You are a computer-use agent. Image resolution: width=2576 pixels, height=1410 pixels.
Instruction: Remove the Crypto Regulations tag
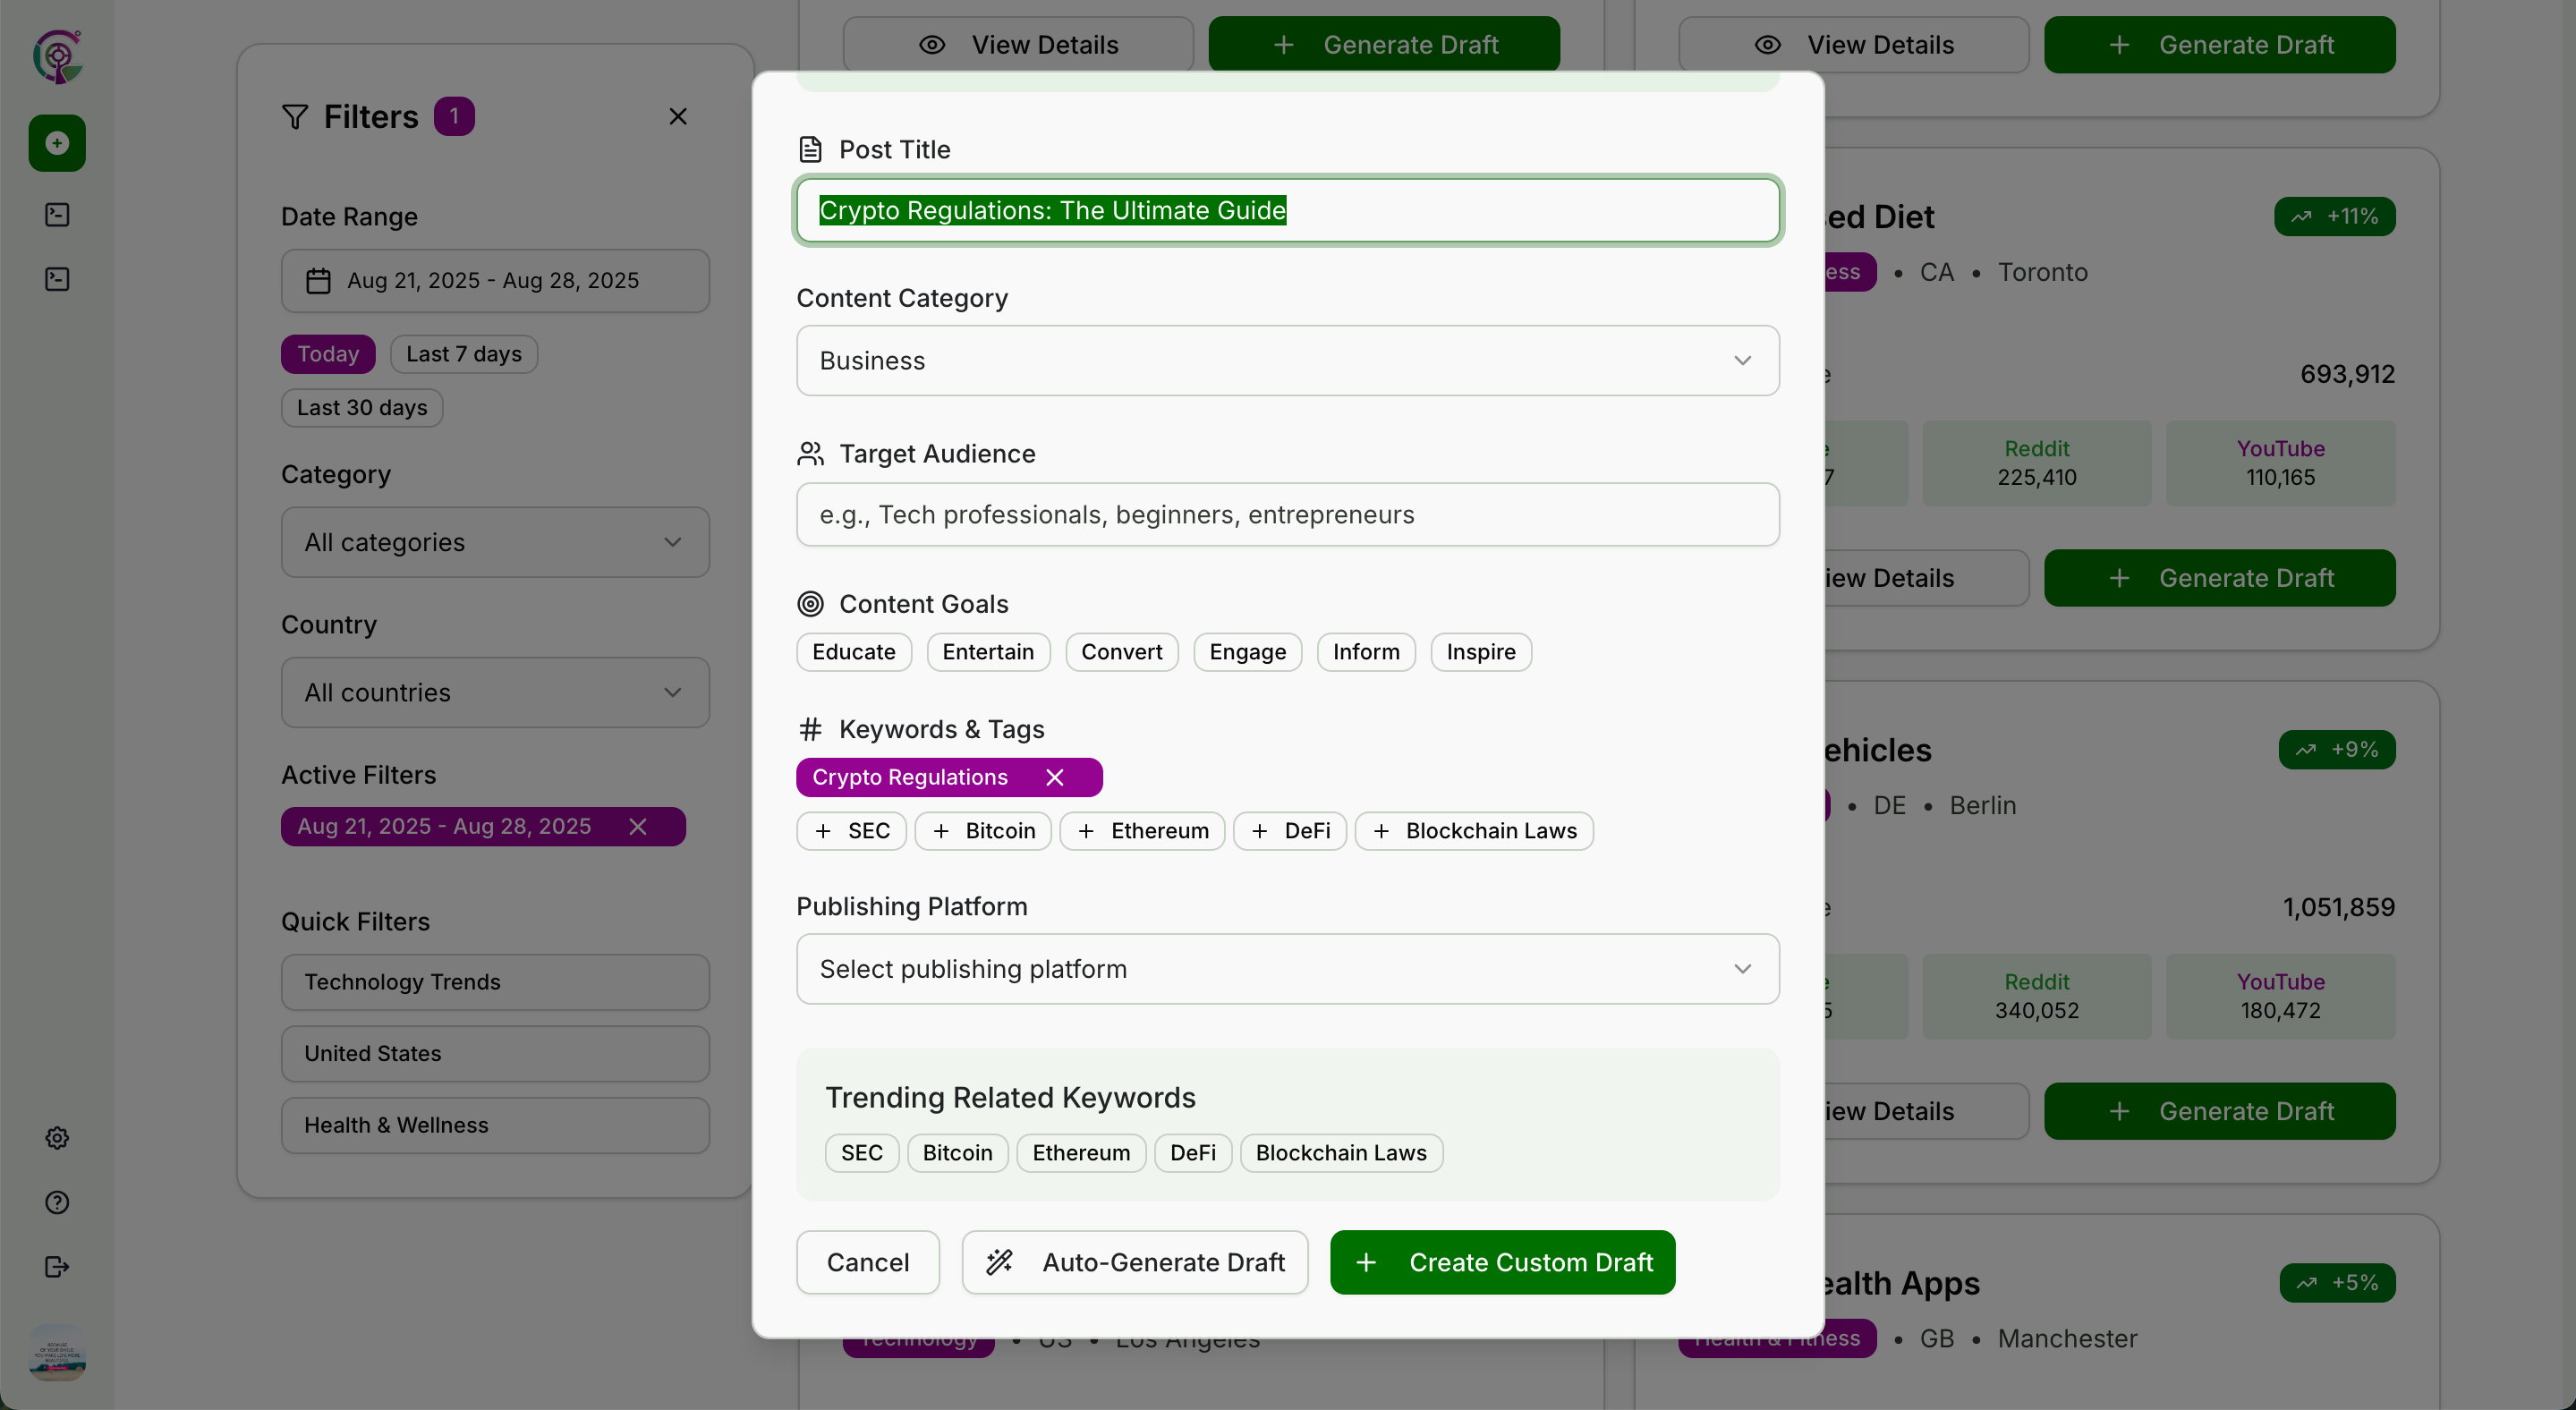pyautogui.click(x=1054, y=777)
